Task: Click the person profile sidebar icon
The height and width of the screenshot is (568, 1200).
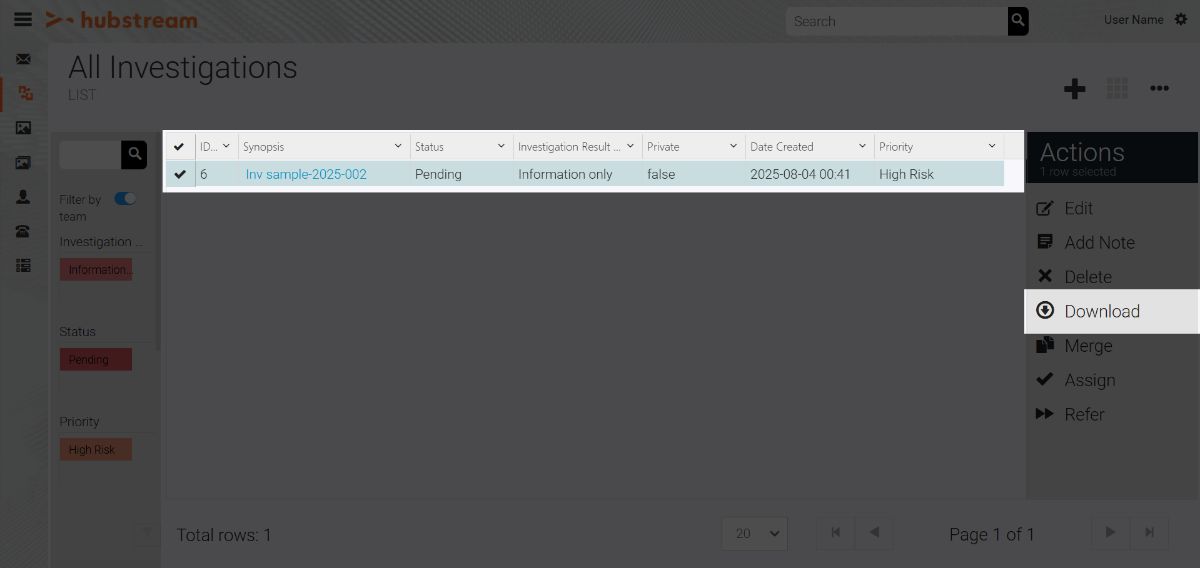Action: tap(24, 197)
